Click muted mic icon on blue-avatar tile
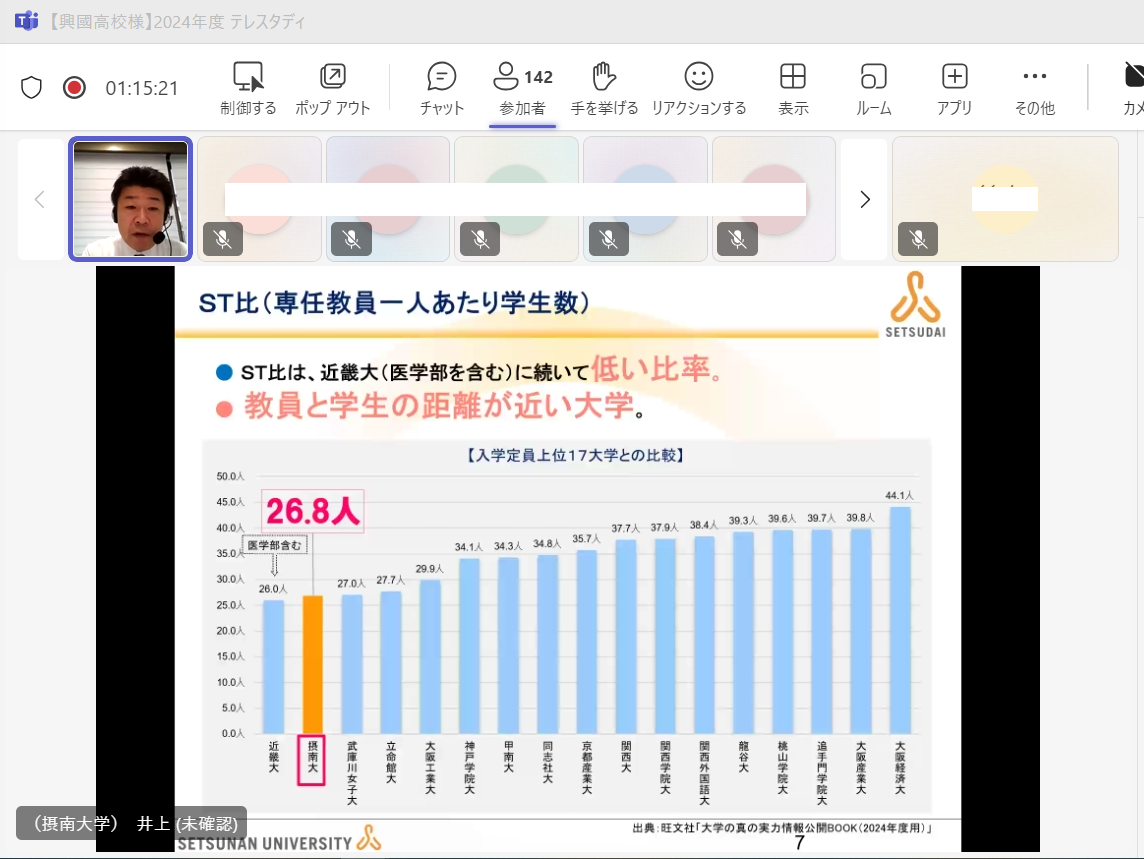 click(608, 239)
